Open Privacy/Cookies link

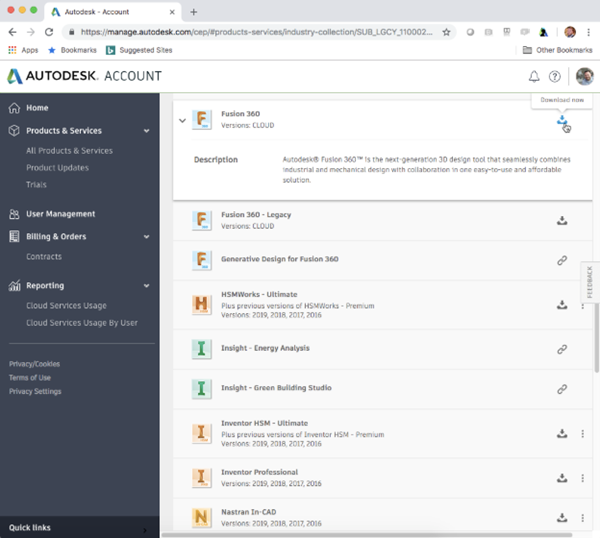(34, 364)
